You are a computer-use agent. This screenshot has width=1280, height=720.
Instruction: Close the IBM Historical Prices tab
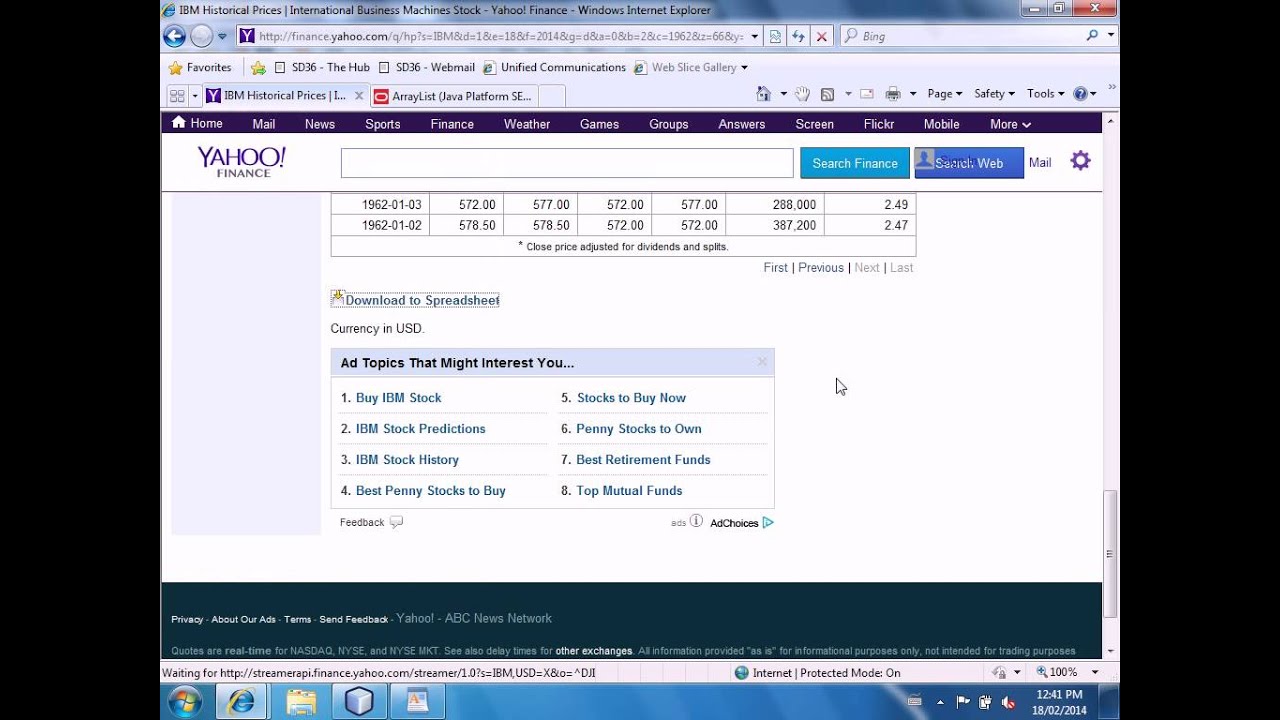[x=359, y=96]
